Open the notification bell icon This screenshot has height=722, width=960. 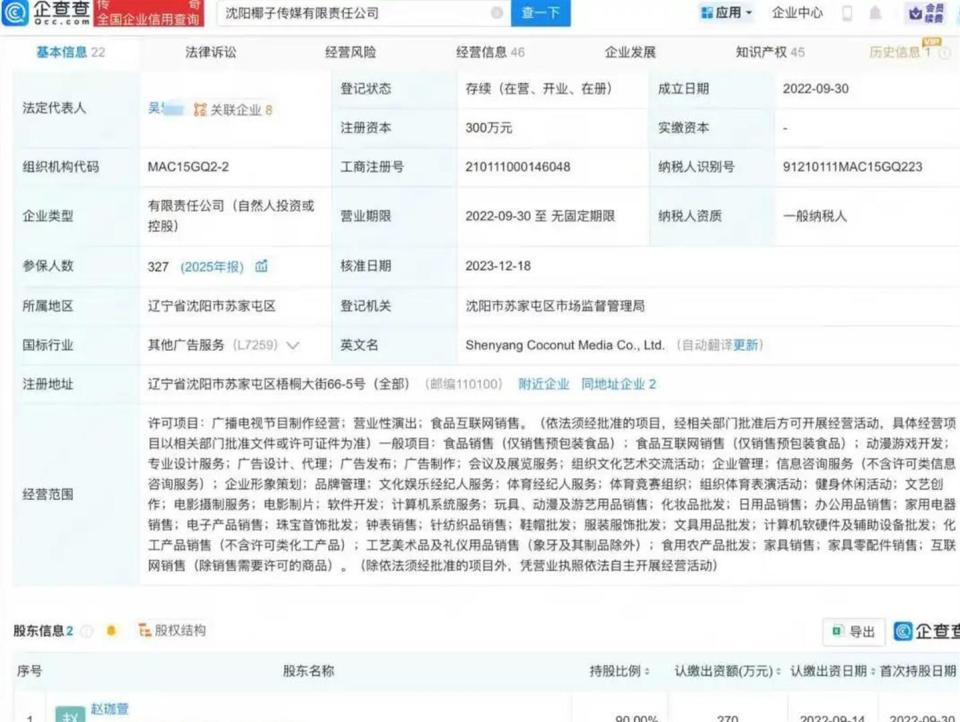(x=876, y=13)
